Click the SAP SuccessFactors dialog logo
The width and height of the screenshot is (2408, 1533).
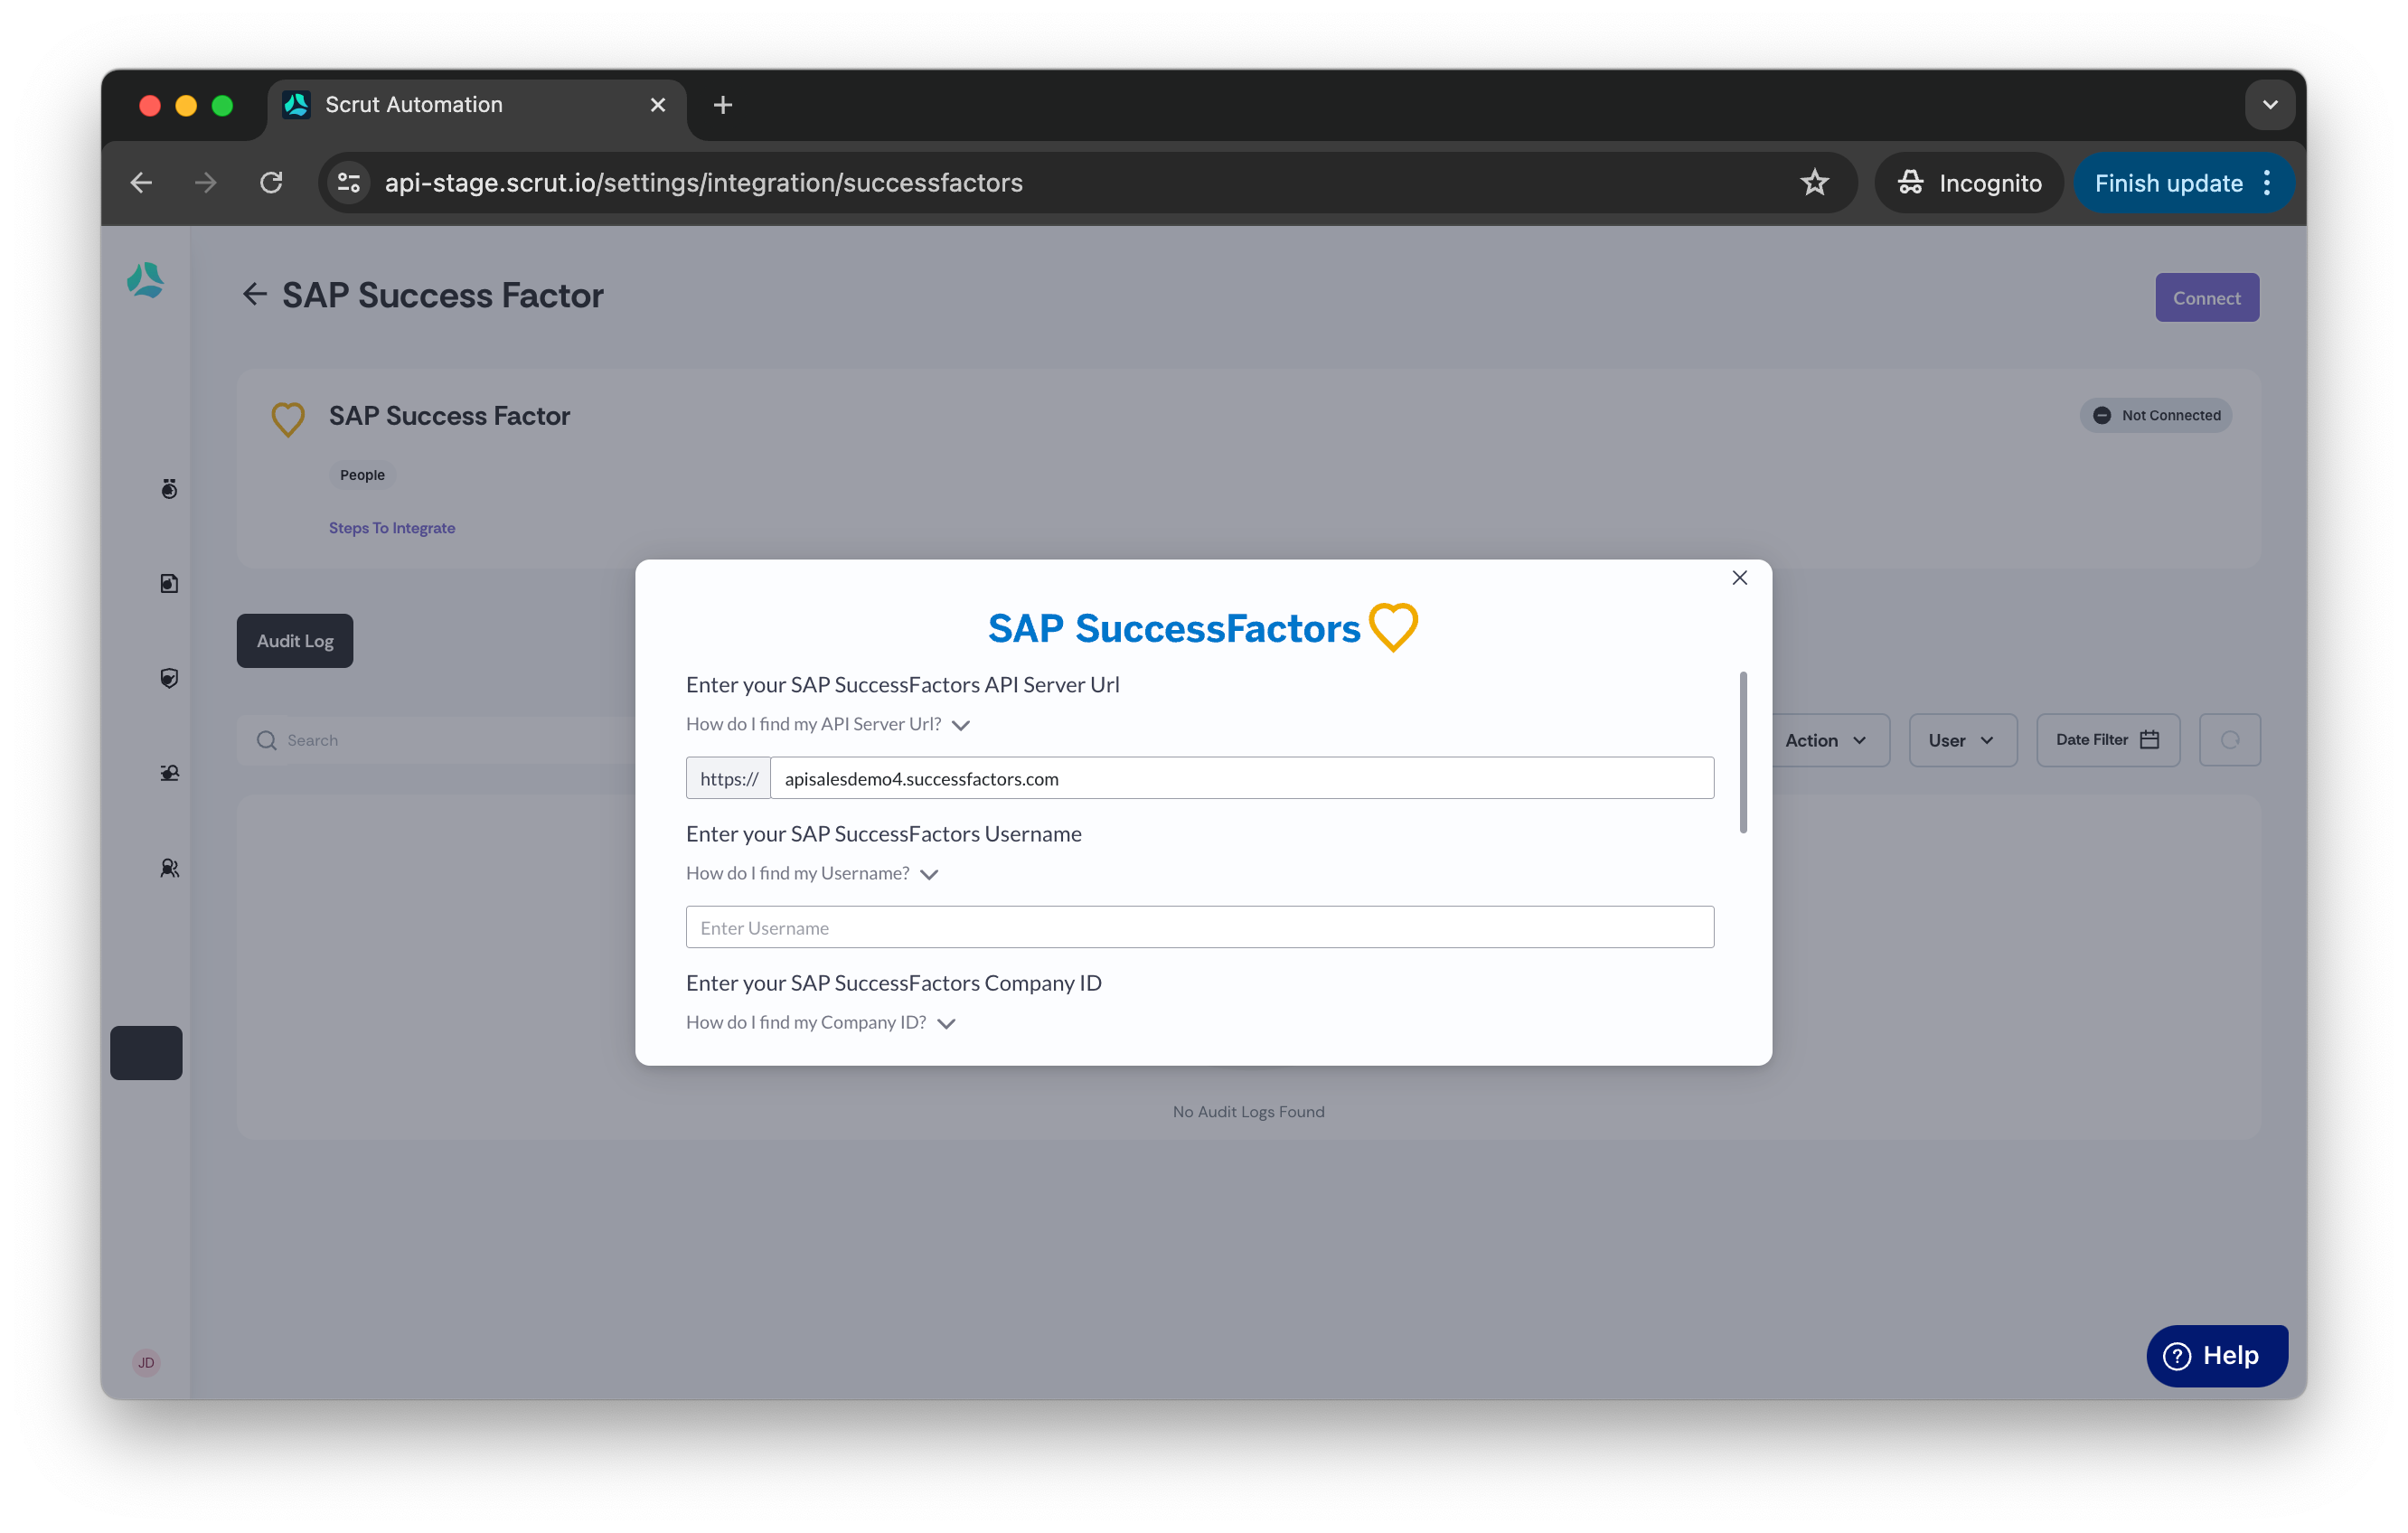click(1203, 628)
